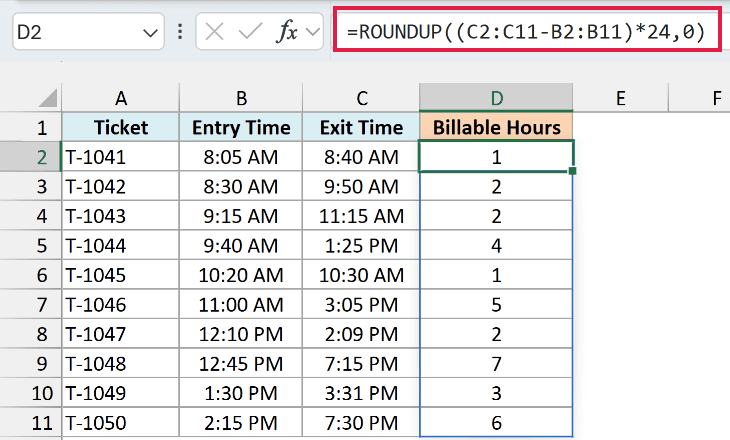Open the Insert Function fx button
The width and height of the screenshot is (730, 440).
pos(287,32)
